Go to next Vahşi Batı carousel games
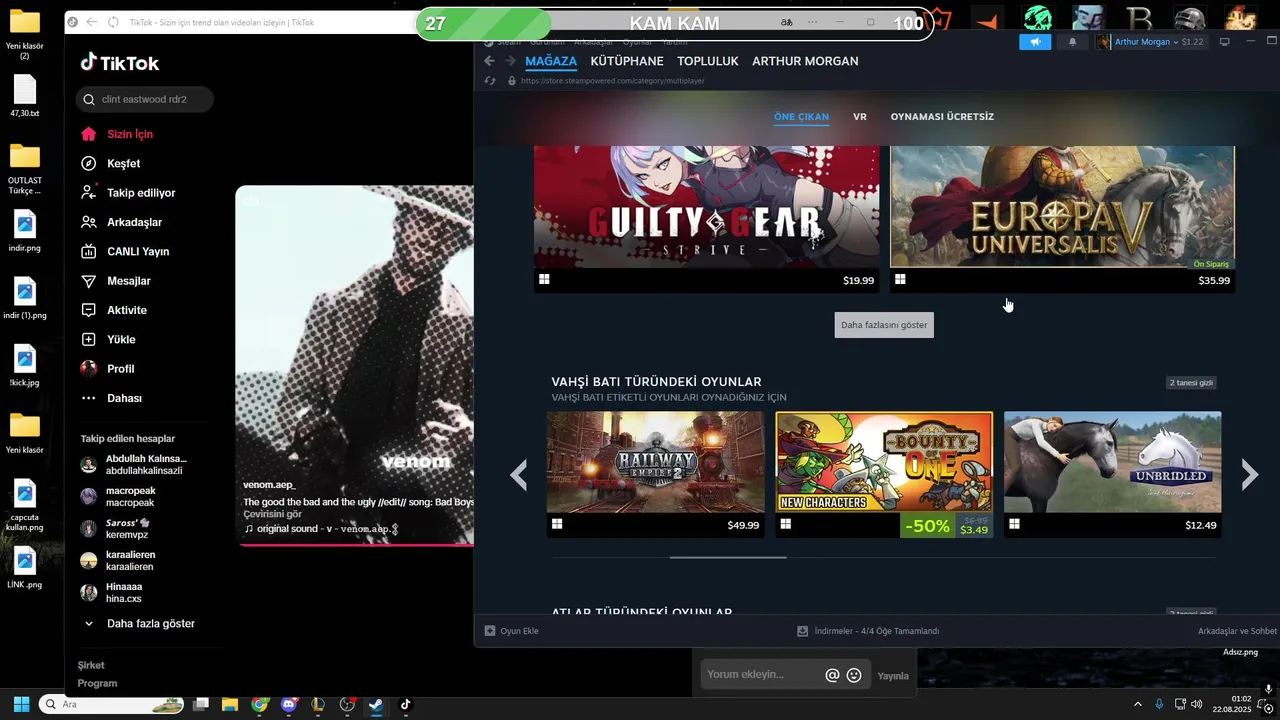Viewport: 1280px width, 720px height. (x=1249, y=475)
